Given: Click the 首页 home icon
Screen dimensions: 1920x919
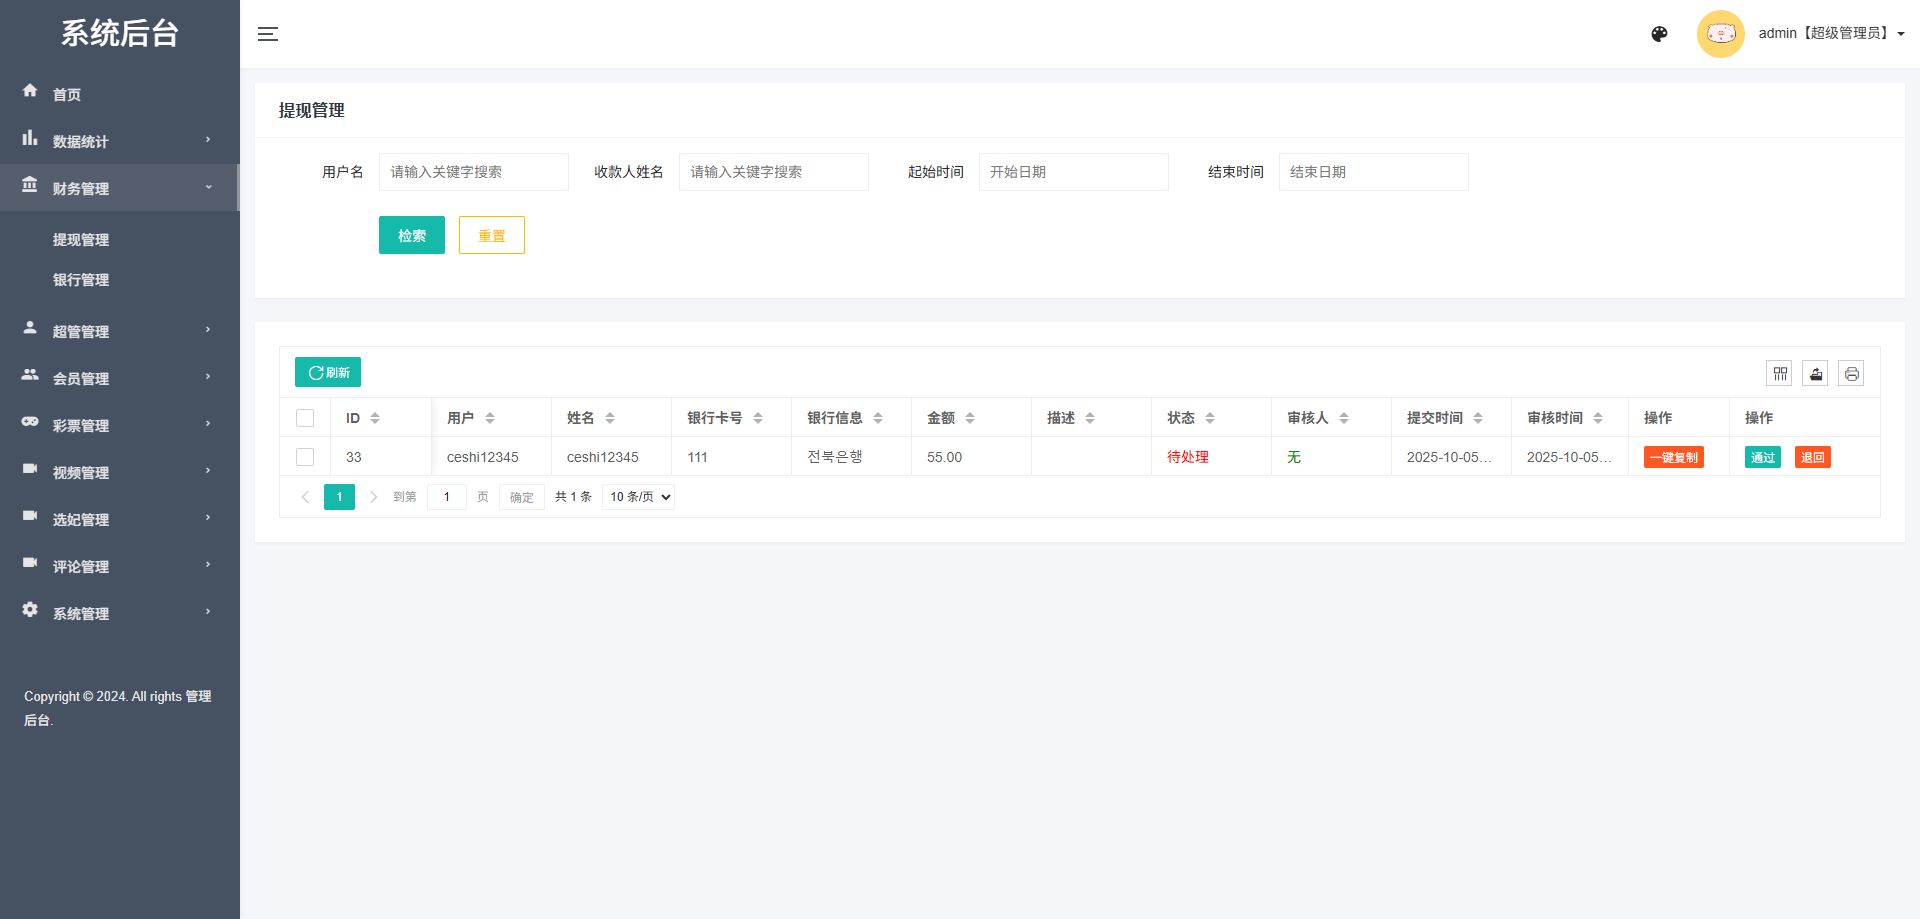Looking at the screenshot, I should (30, 90).
